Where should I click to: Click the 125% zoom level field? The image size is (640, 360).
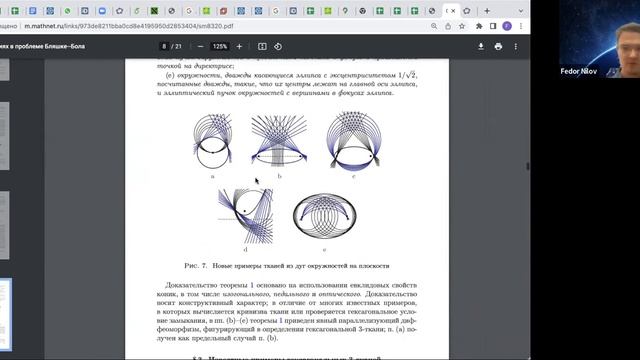point(220,47)
